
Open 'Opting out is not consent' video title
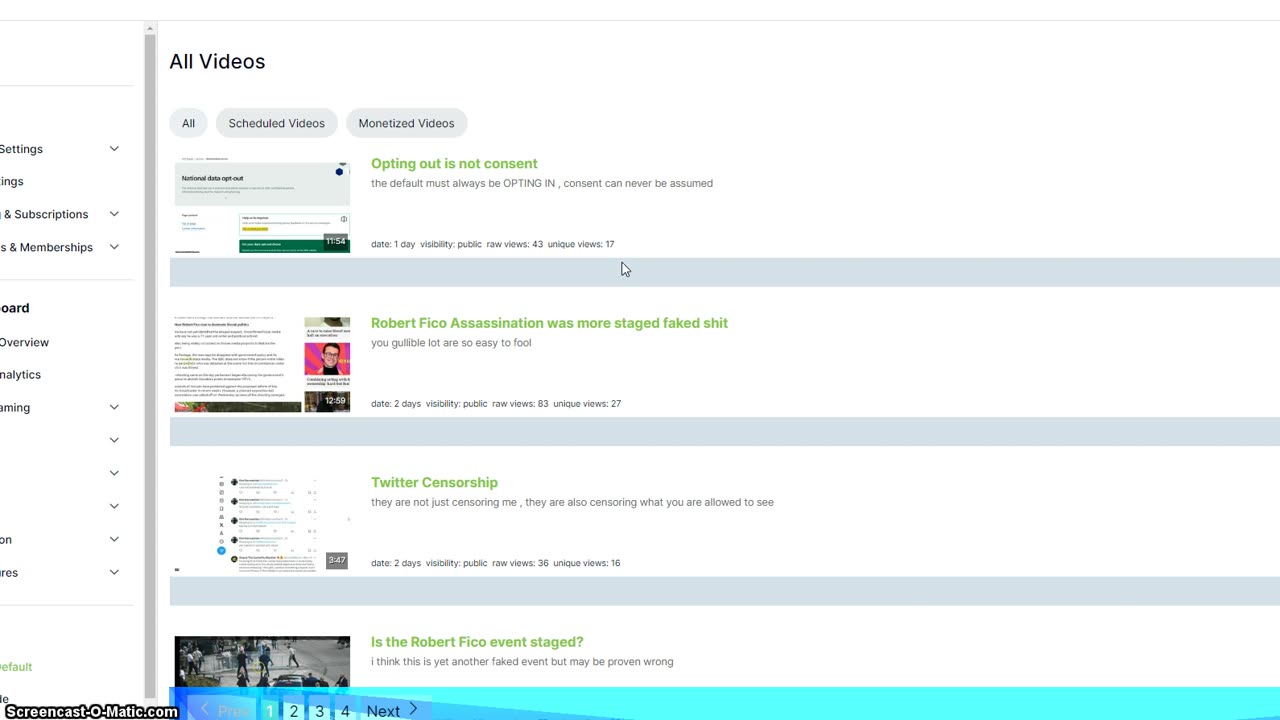tap(454, 163)
